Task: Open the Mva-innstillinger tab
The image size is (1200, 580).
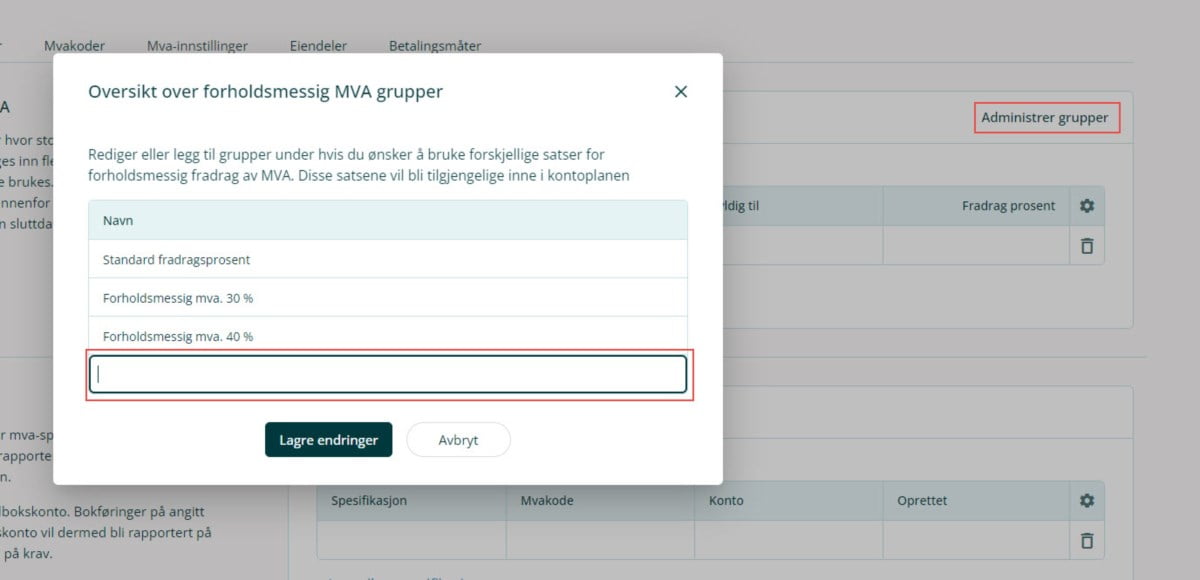Action: coord(197,45)
